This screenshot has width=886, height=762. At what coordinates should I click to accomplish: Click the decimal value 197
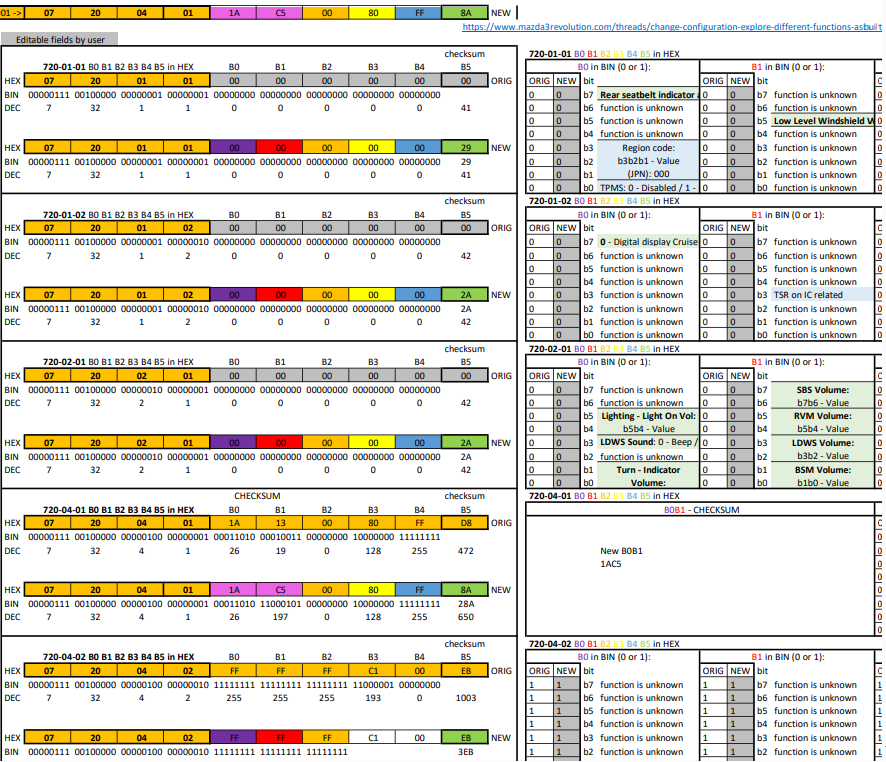point(280,617)
